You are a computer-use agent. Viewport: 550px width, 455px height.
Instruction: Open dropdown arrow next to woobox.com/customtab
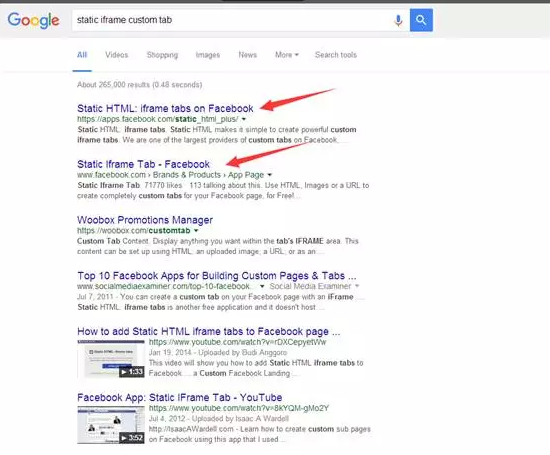196,230
